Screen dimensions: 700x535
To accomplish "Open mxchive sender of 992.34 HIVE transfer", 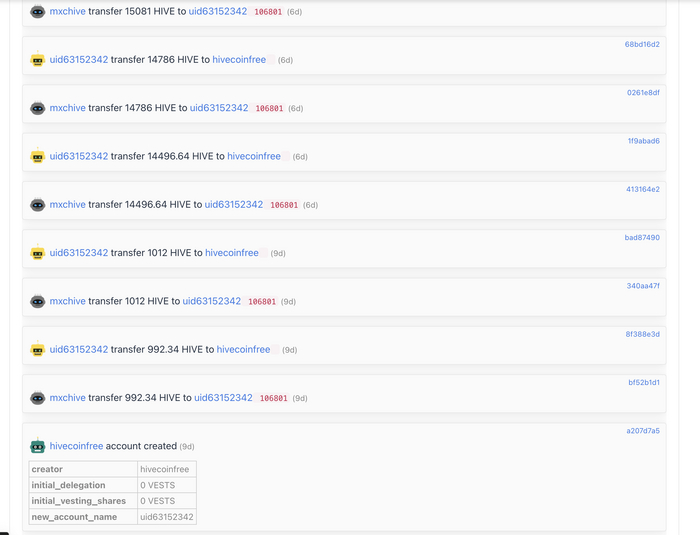I will coord(67,397).
